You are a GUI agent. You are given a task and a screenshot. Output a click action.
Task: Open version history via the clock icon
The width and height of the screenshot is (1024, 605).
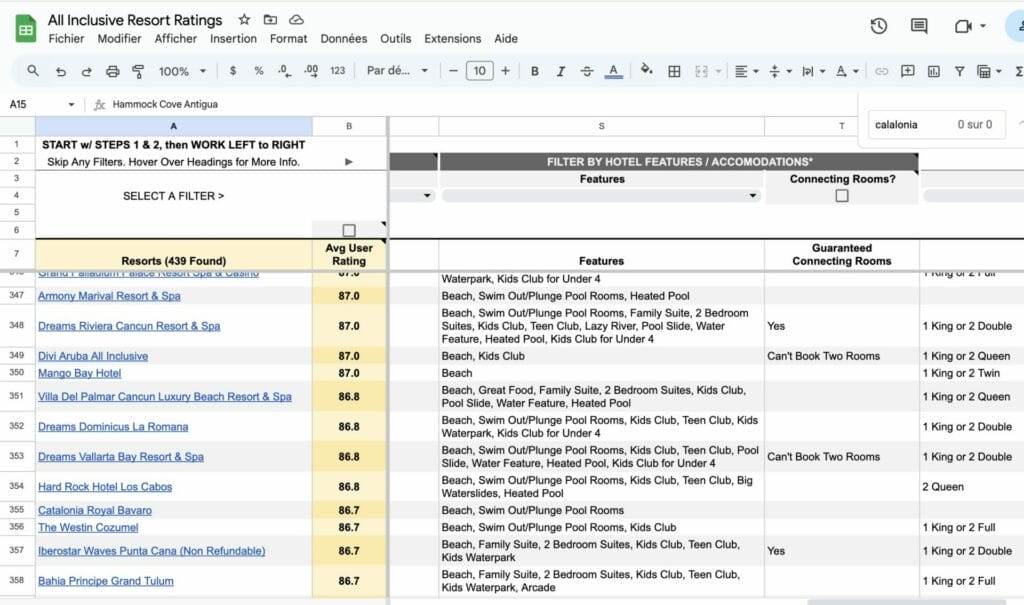(x=878, y=27)
